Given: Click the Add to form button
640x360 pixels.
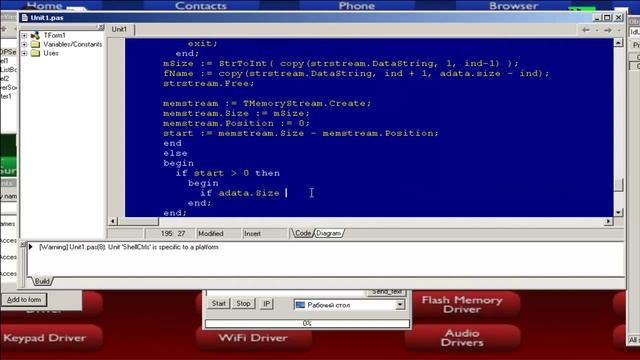Looking at the screenshot, I should pyautogui.click(x=24, y=300).
